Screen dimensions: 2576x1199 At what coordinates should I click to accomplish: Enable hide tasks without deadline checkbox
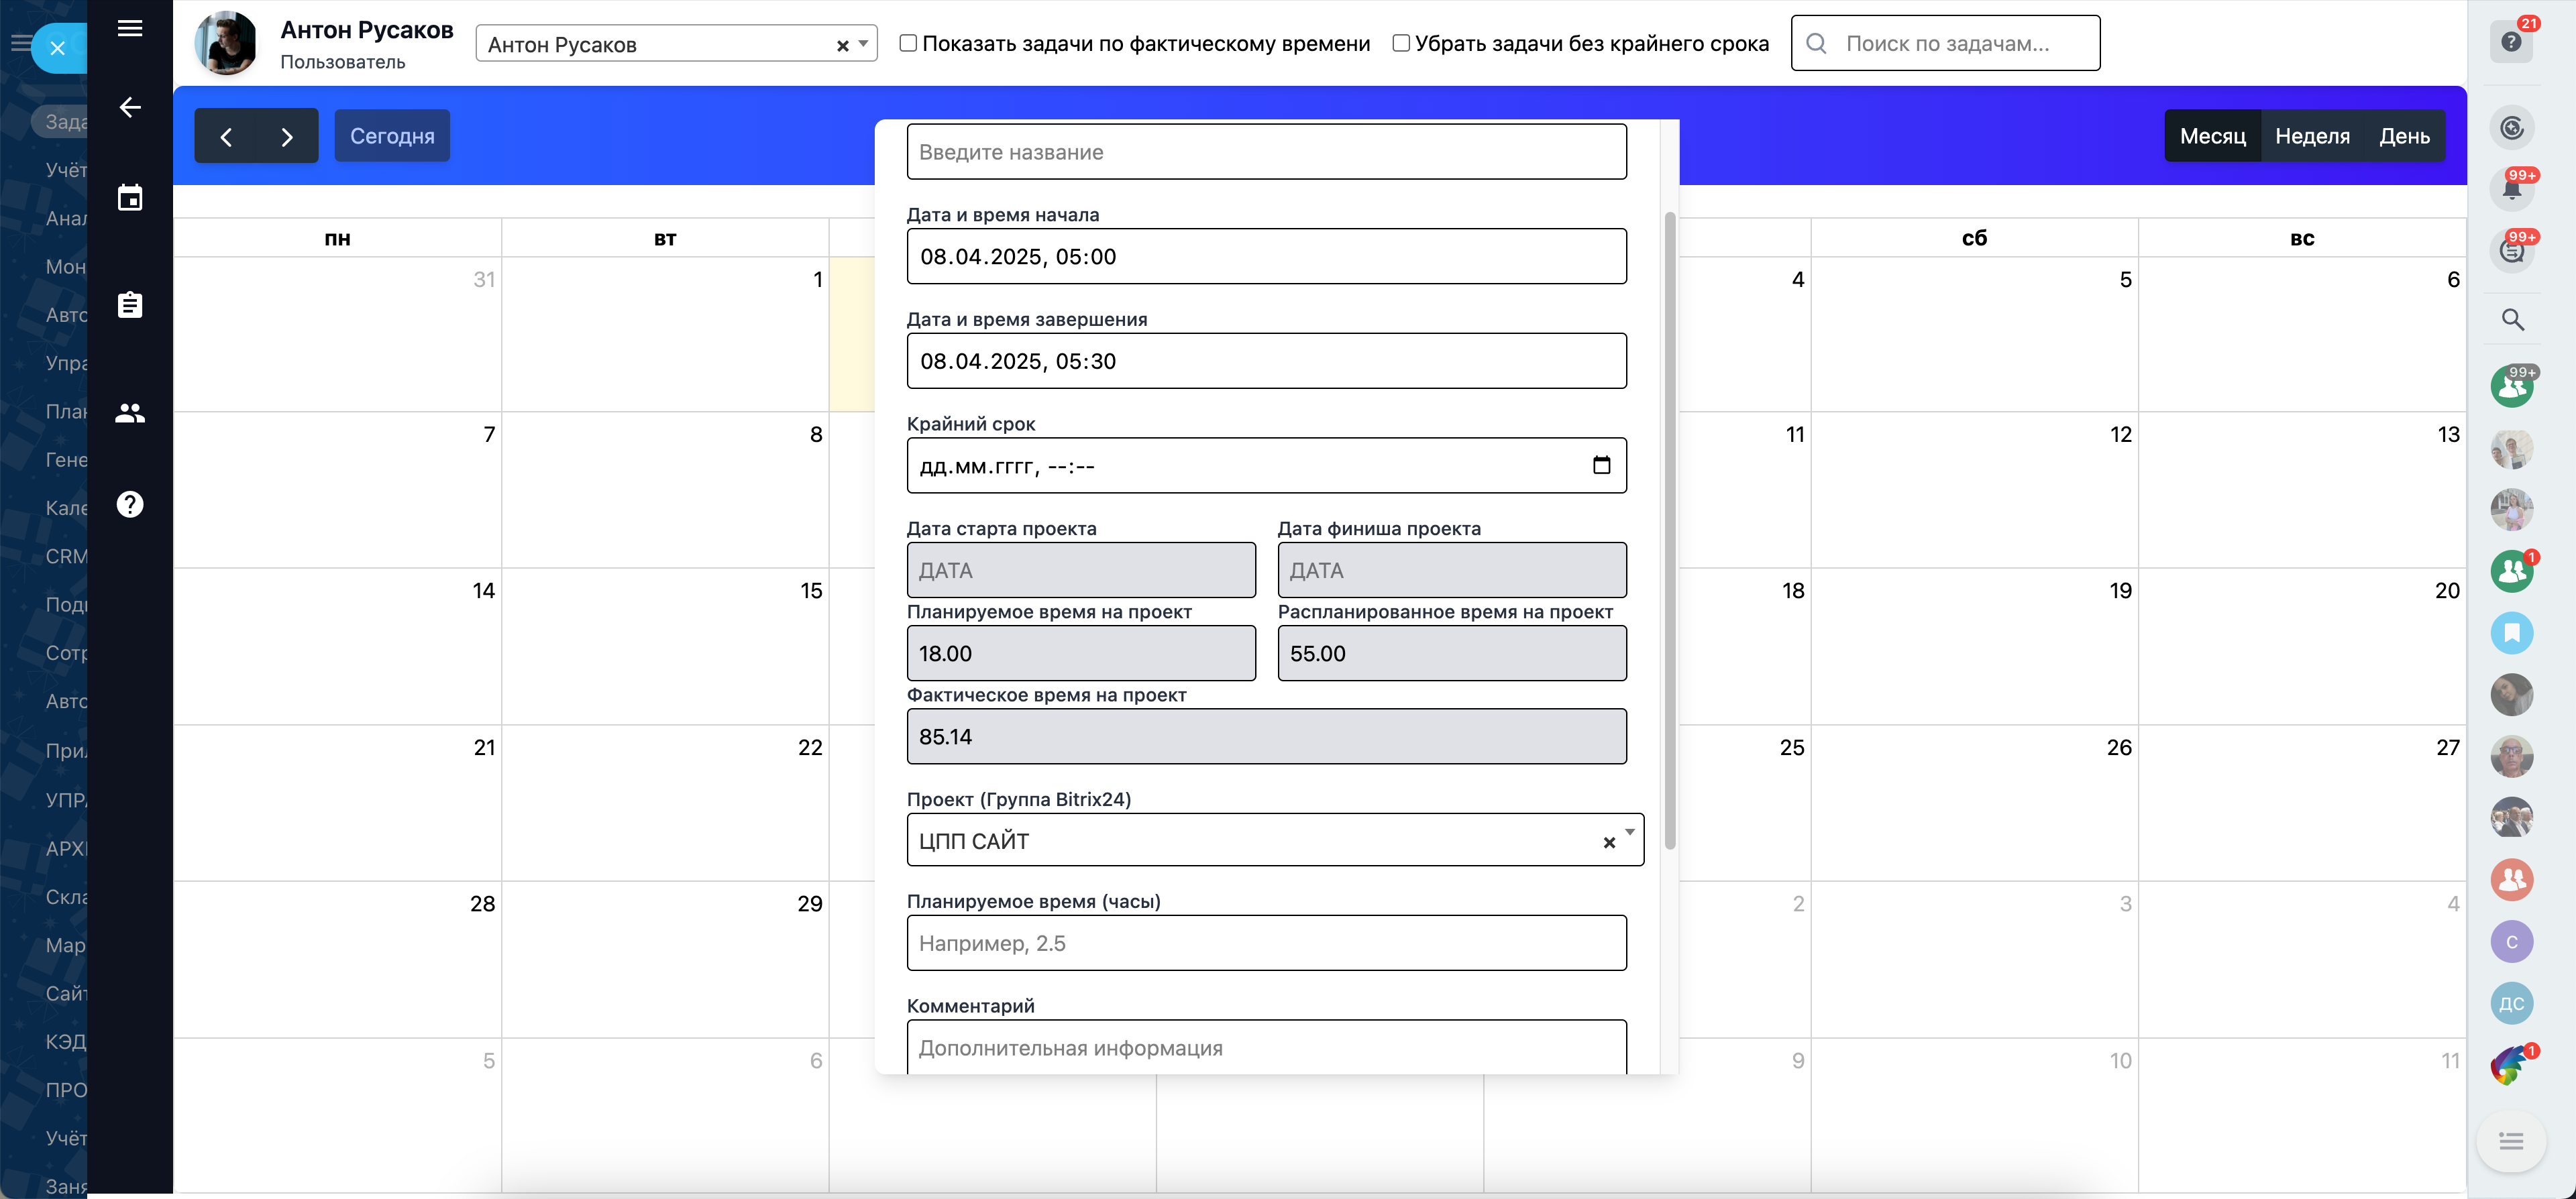coord(1401,43)
